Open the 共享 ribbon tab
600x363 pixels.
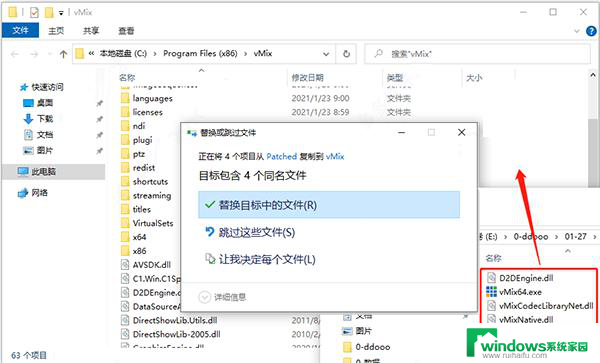(91, 31)
